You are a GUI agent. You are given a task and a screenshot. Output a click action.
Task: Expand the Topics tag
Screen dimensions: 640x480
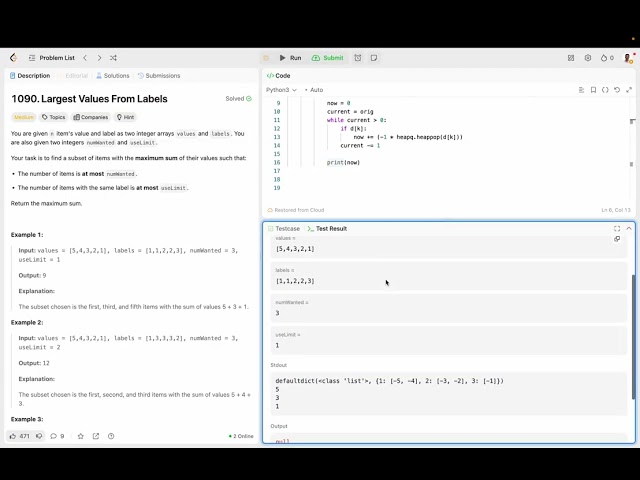(53, 117)
